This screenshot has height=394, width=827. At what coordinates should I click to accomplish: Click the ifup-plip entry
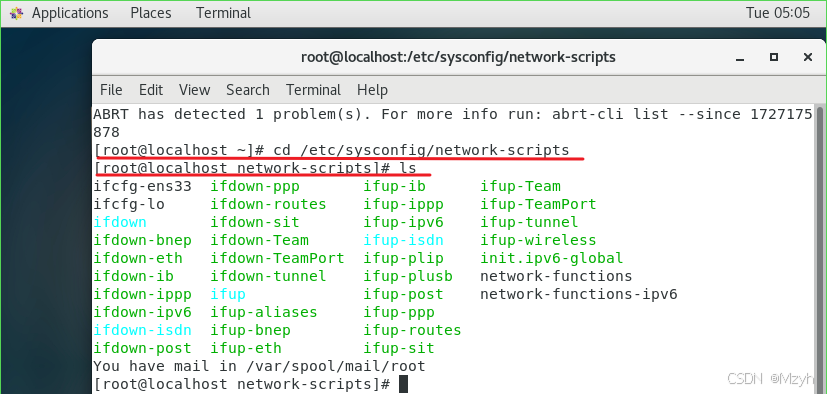[403, 258]
